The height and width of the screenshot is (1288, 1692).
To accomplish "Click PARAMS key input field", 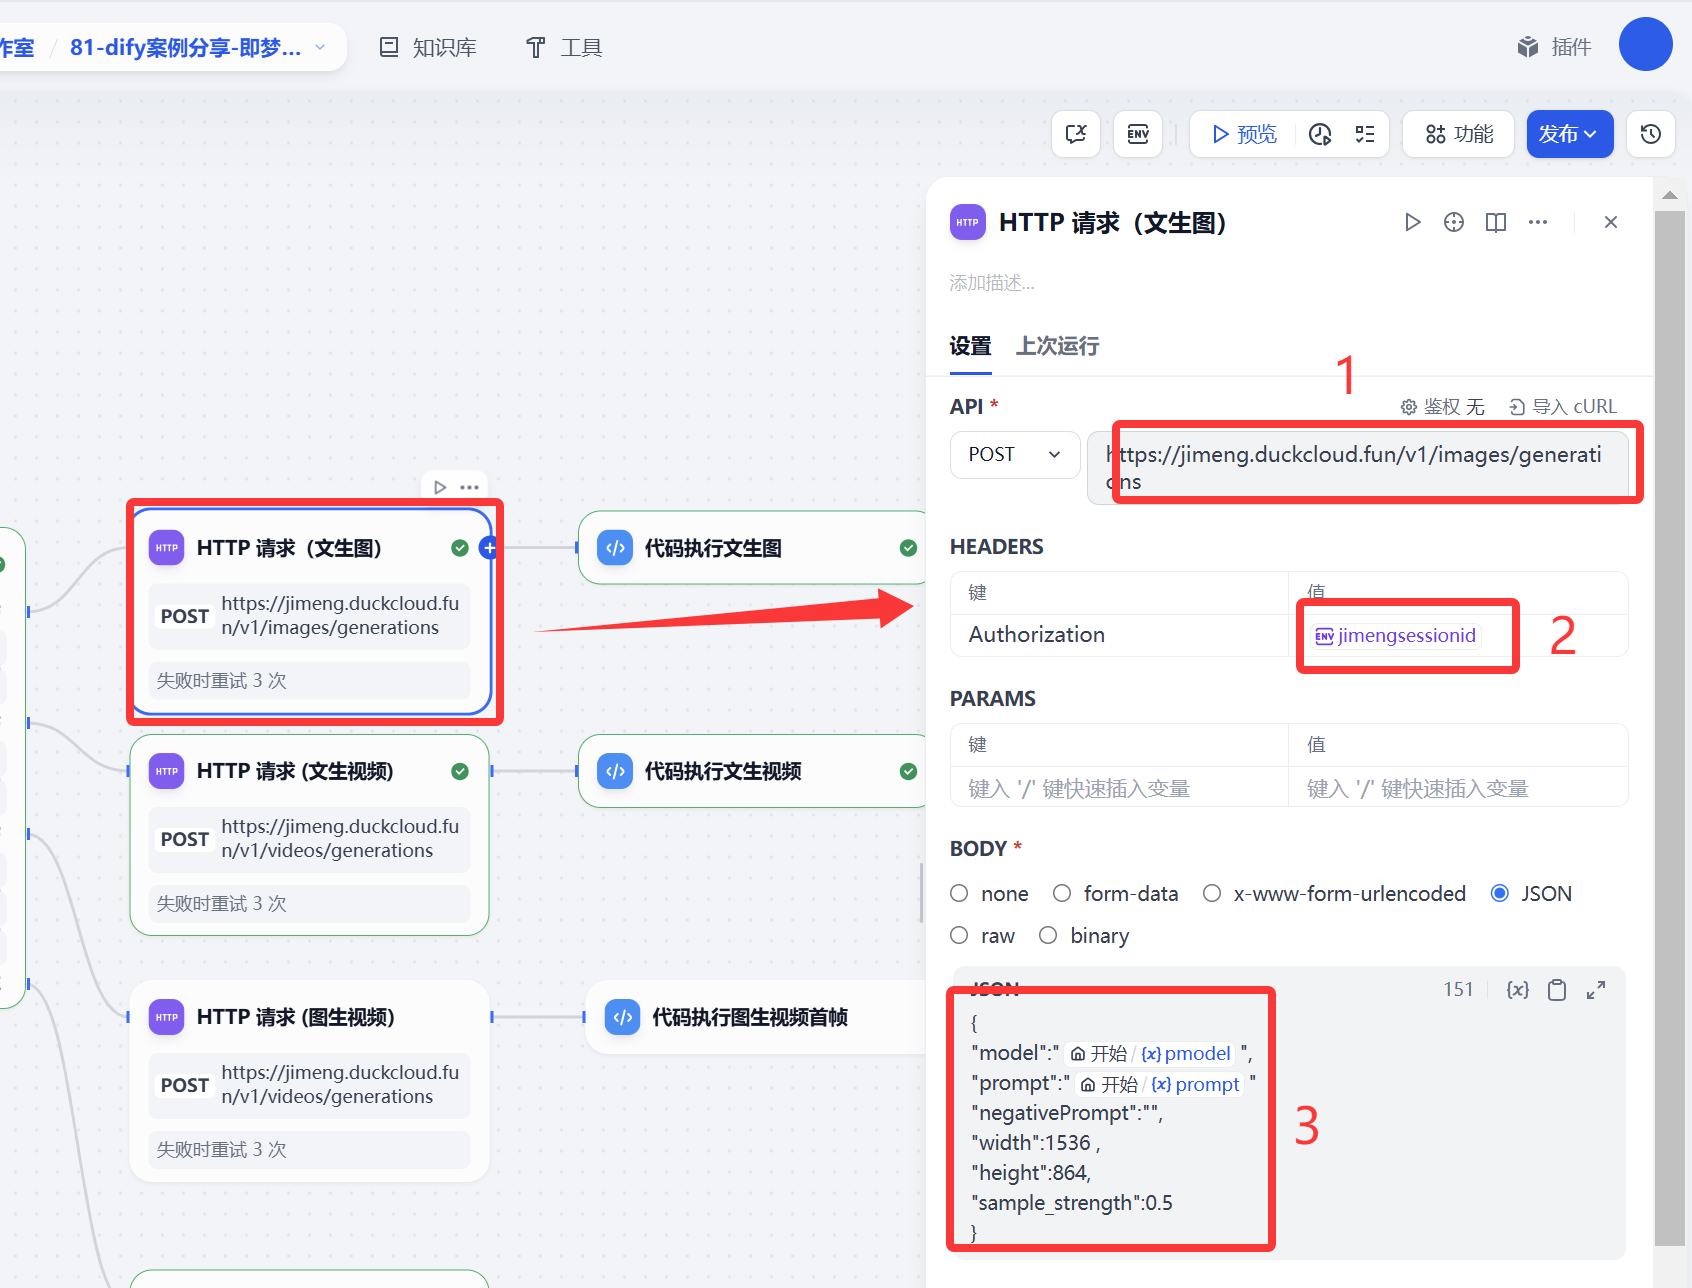I will pyautogui.click(x=1119, y=788).
